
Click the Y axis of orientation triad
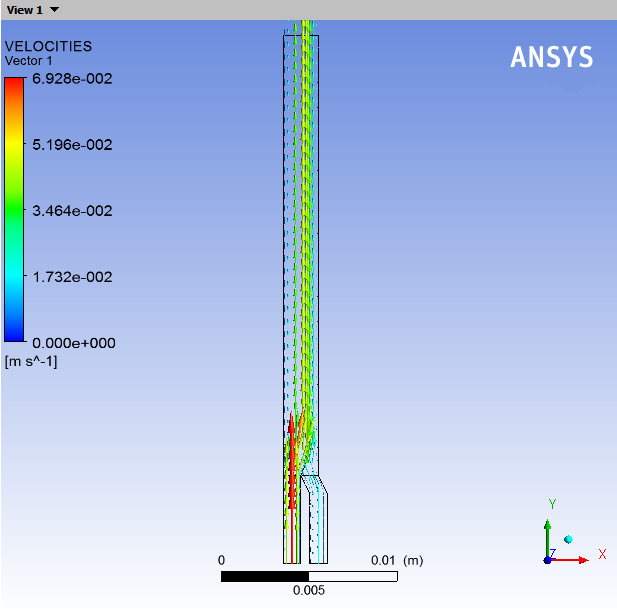coord(548,539)
